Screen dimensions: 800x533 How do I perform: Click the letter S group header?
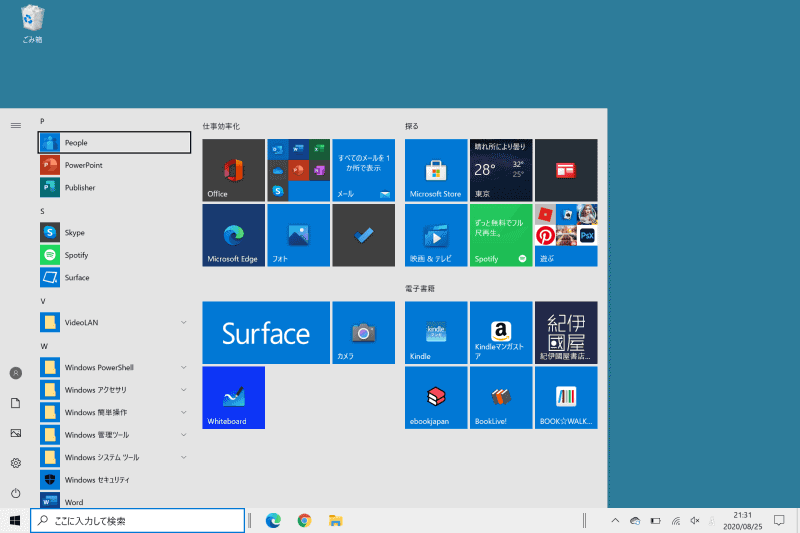42,211
